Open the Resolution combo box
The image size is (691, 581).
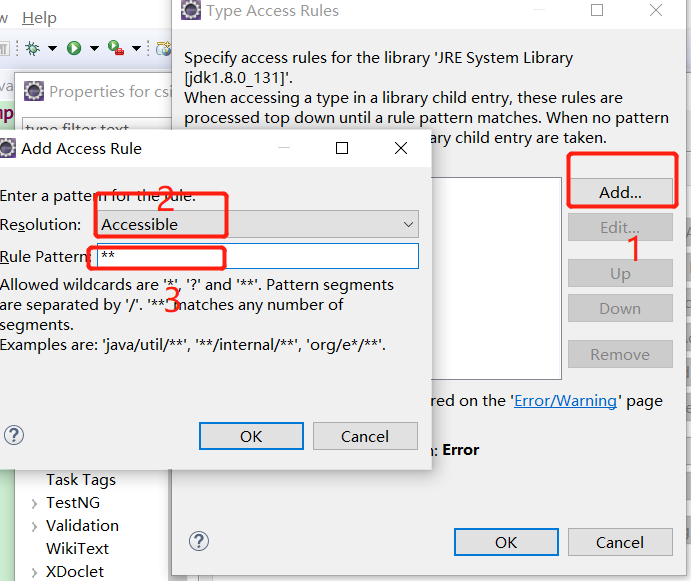[258, 224]
